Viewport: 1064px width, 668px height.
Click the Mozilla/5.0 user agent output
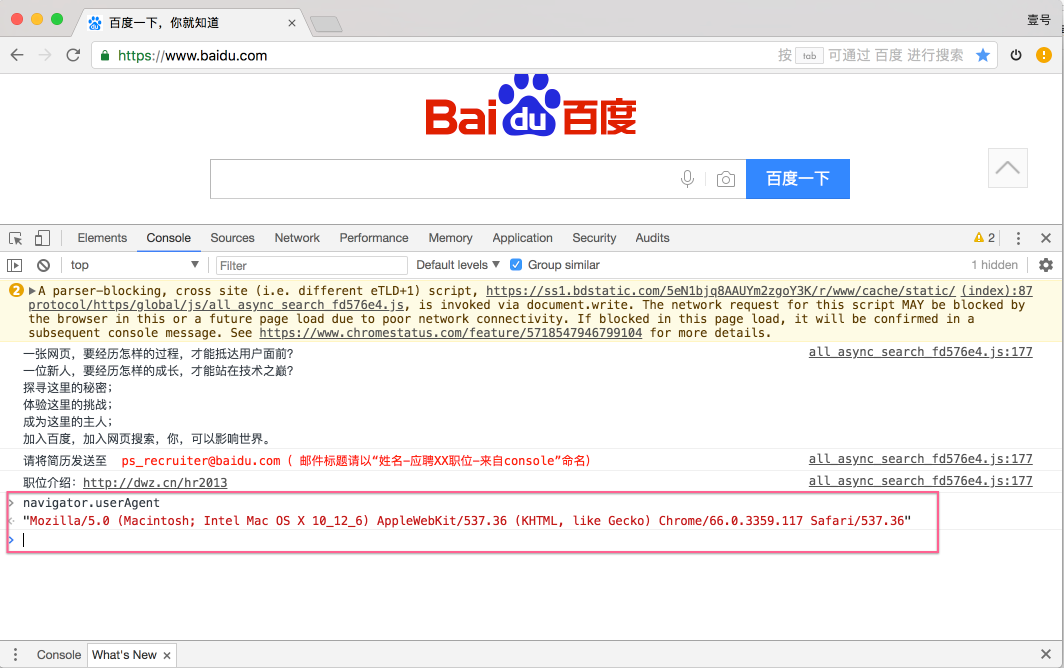coord(467,521)
